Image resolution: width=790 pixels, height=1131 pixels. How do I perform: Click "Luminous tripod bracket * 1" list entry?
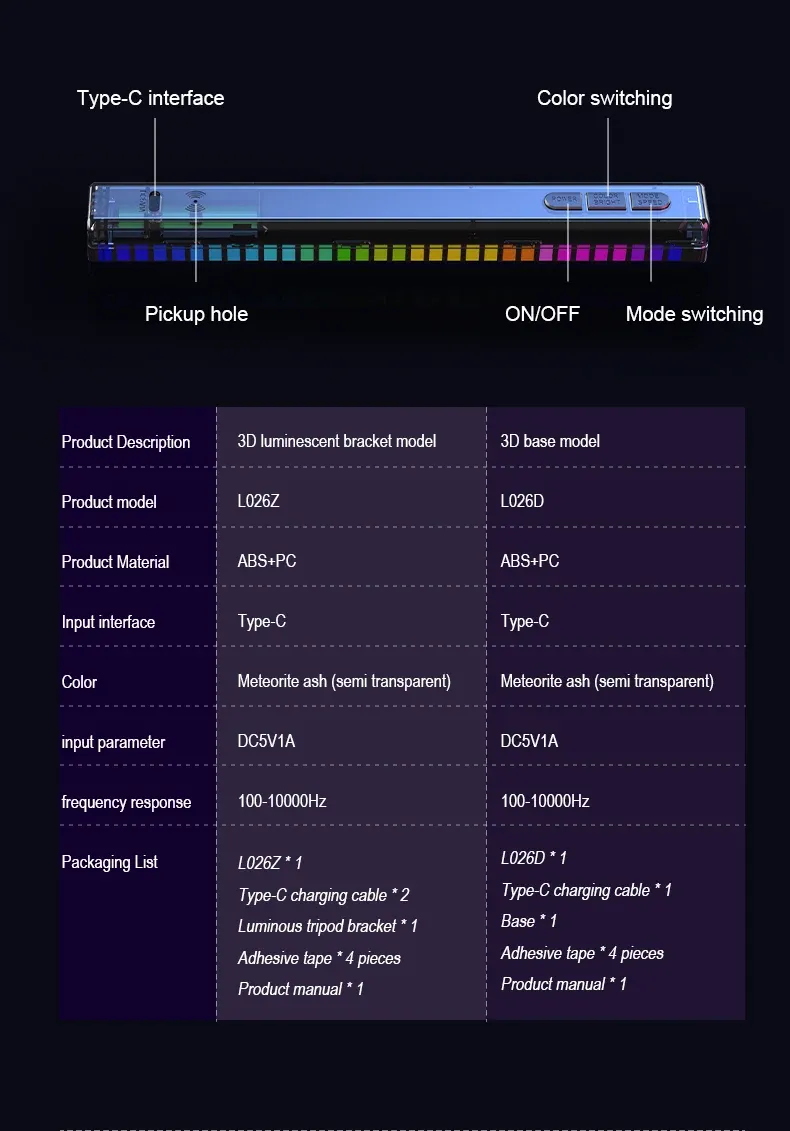[x=328, y=926]
